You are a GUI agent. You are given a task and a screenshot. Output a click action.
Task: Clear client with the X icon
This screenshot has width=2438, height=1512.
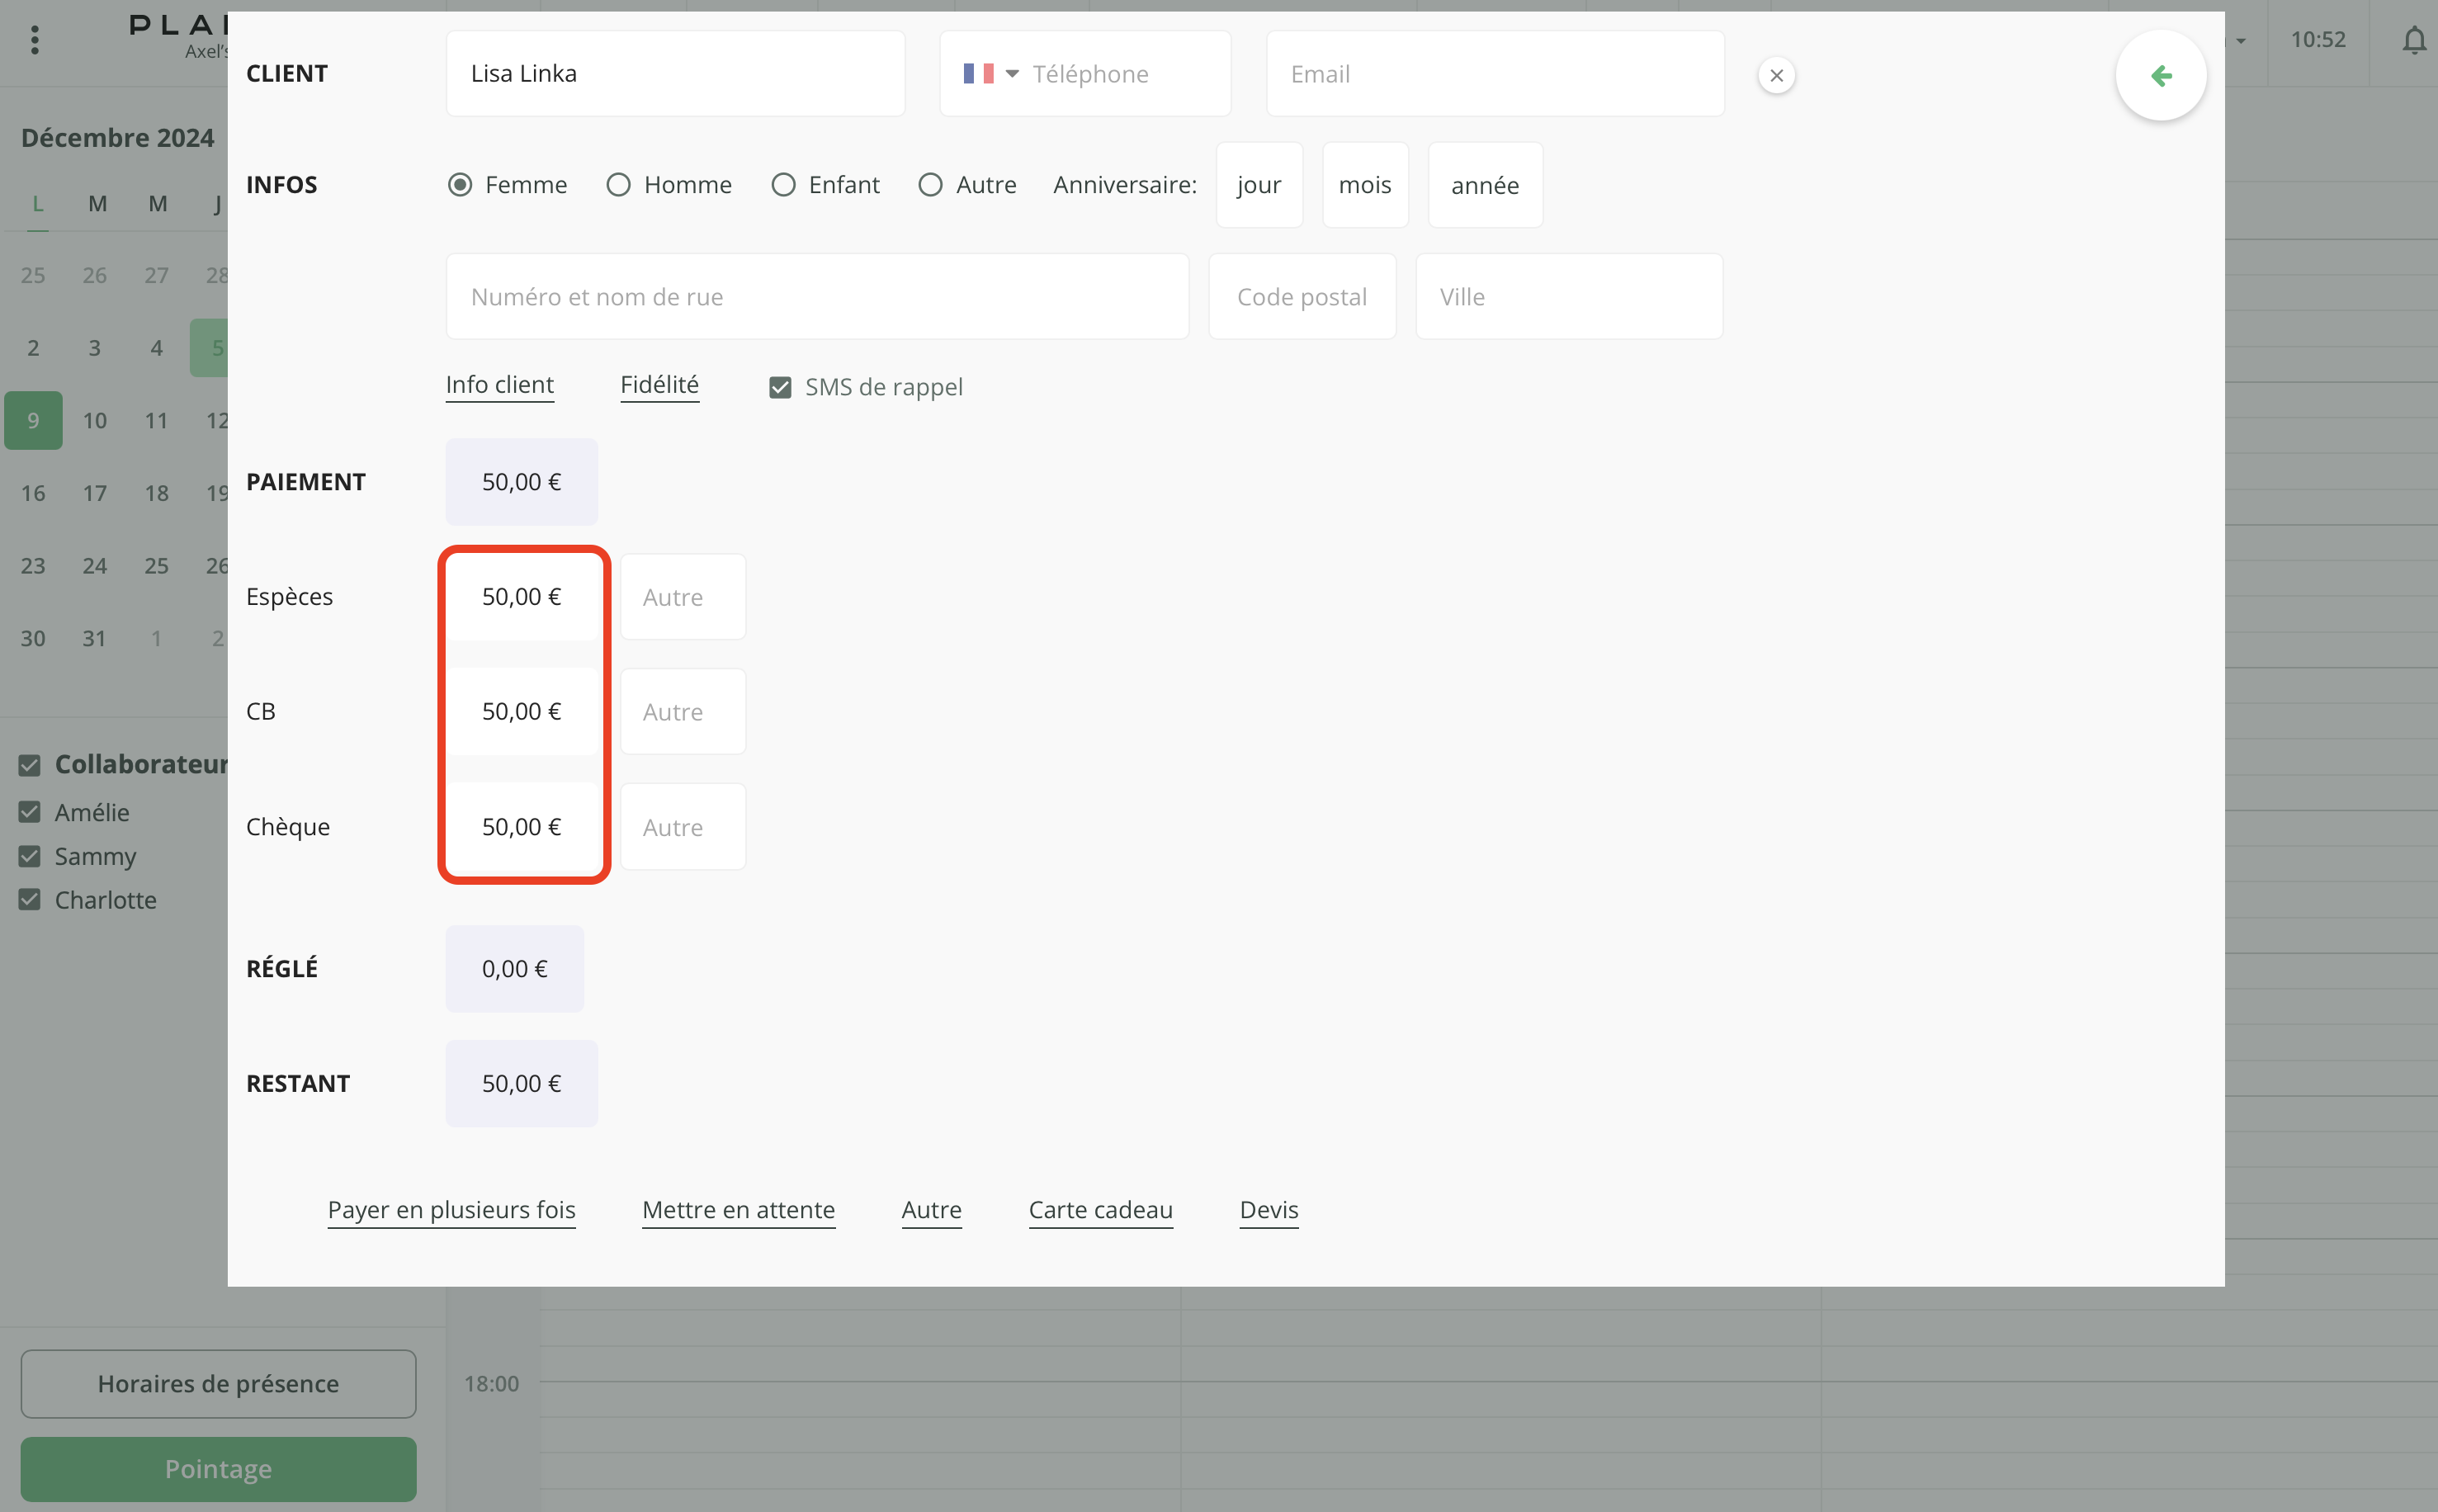tap(1776, 76)
